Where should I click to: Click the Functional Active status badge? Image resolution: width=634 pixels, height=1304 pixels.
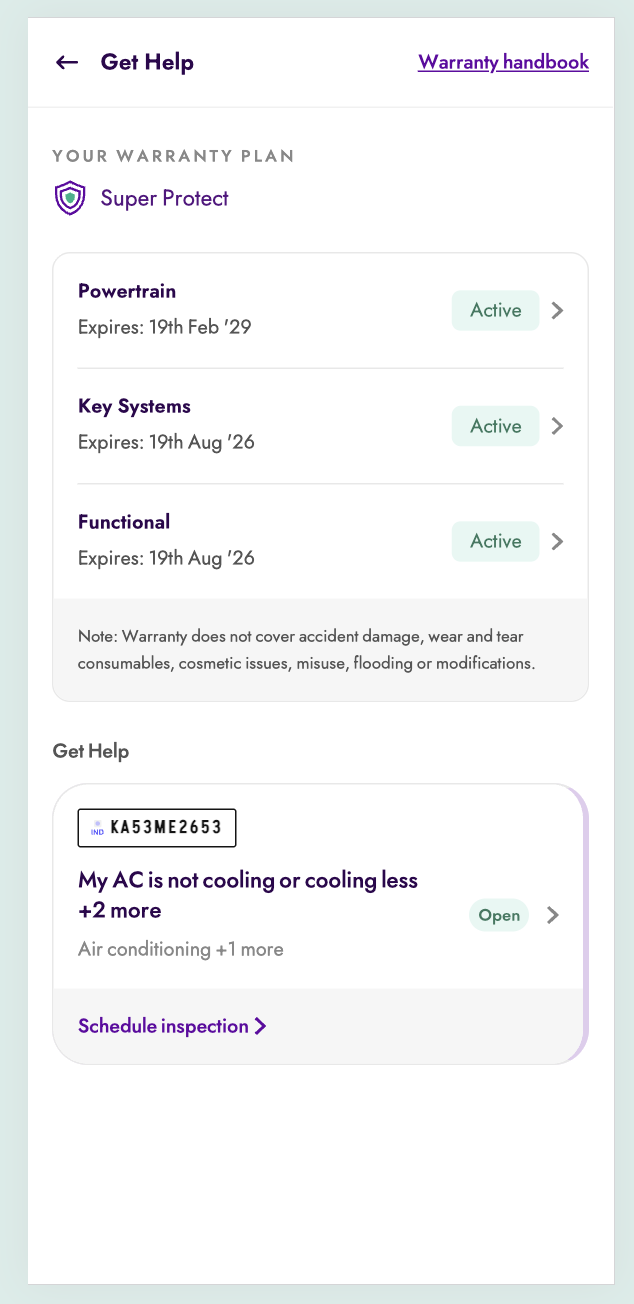coord(496,541)
